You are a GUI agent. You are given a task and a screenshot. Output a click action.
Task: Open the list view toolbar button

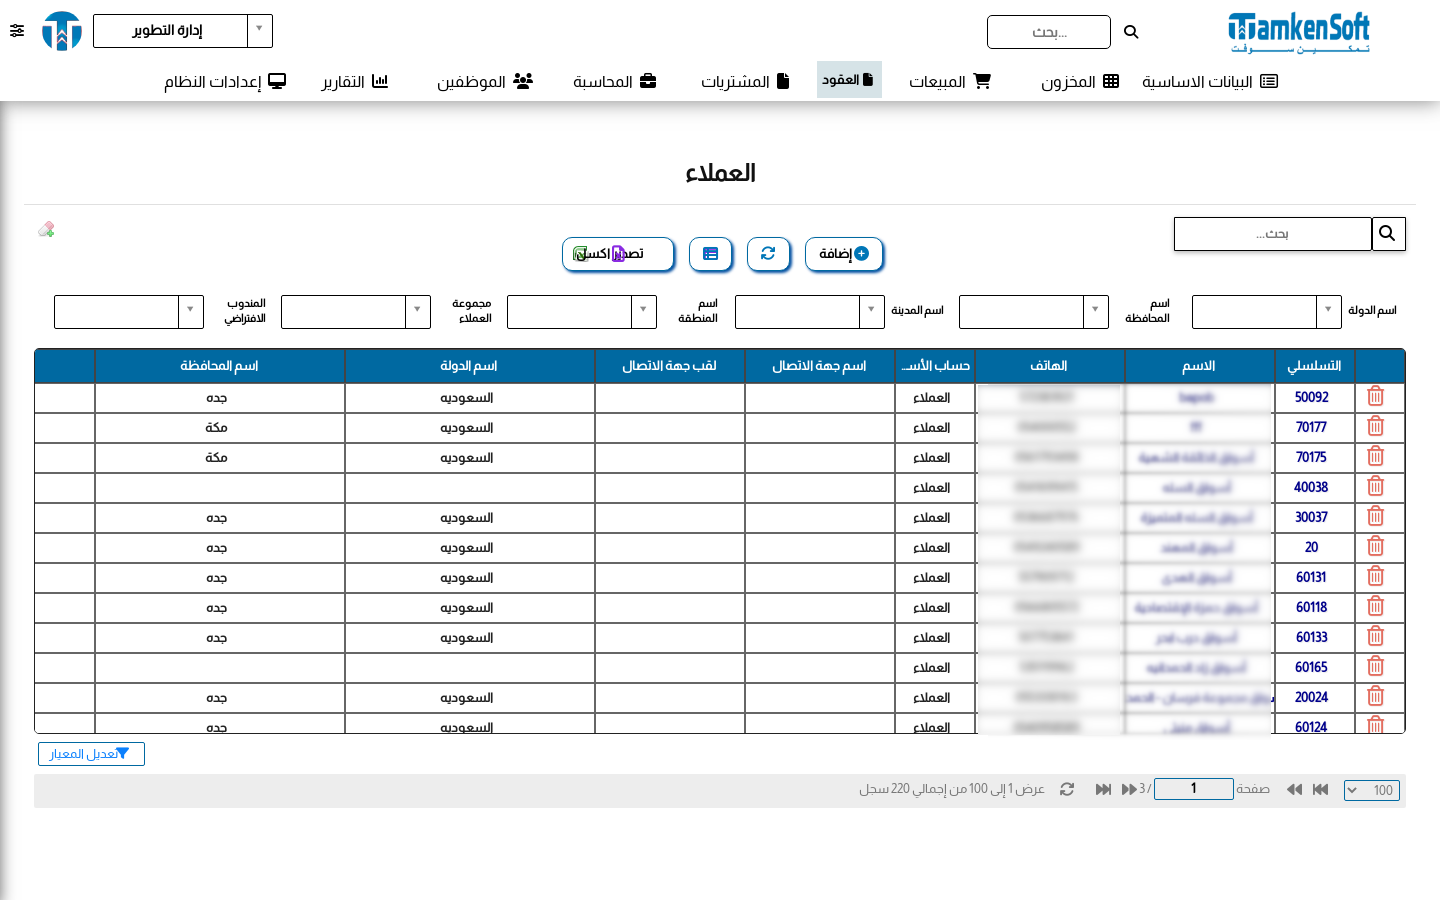pyautogui.click(x=710, y=254)
